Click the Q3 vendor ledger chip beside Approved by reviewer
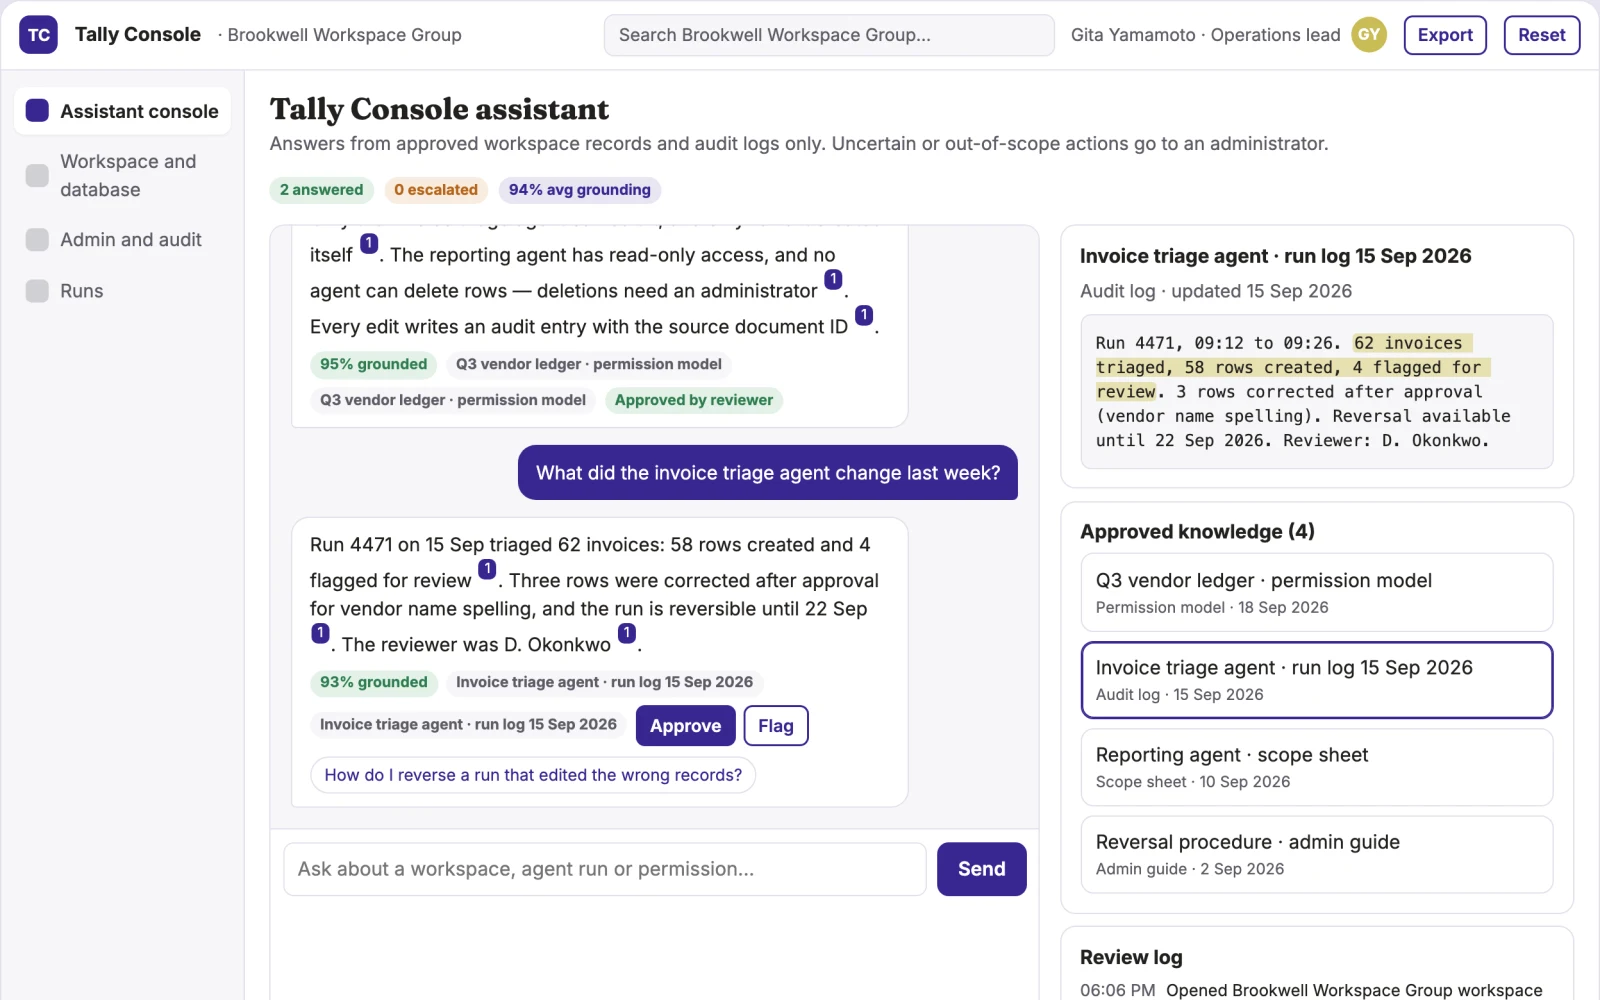 pyautogui.click(x=453, y=400)
